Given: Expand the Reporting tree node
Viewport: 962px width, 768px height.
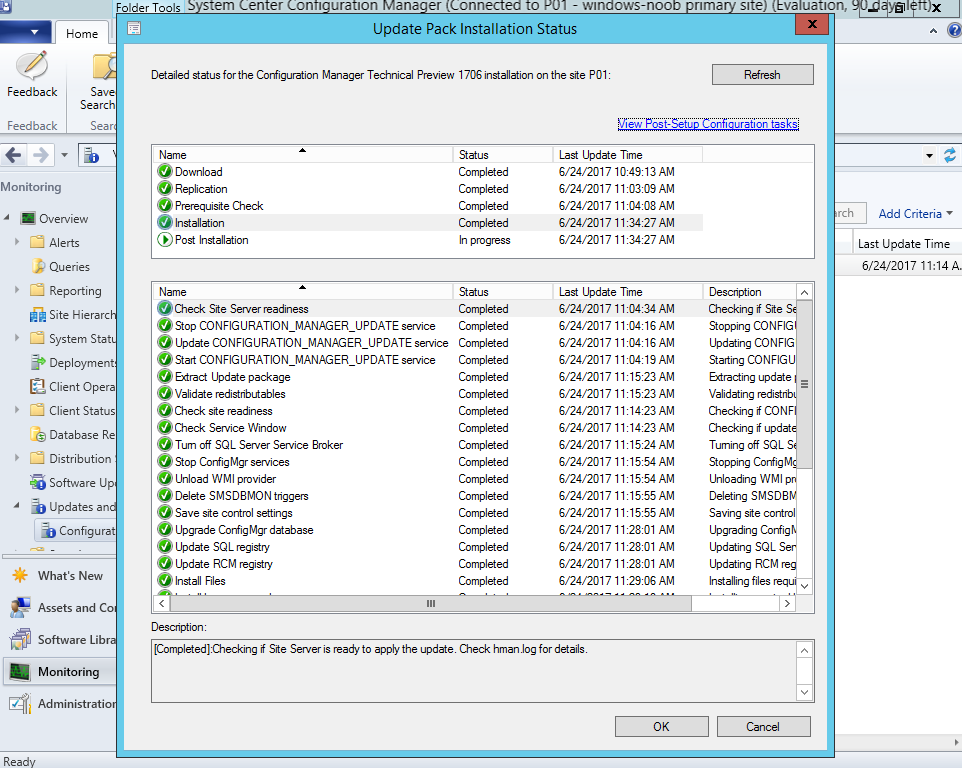Looking at the screenshot, I should pyautogui.click(x=17, y=290).
